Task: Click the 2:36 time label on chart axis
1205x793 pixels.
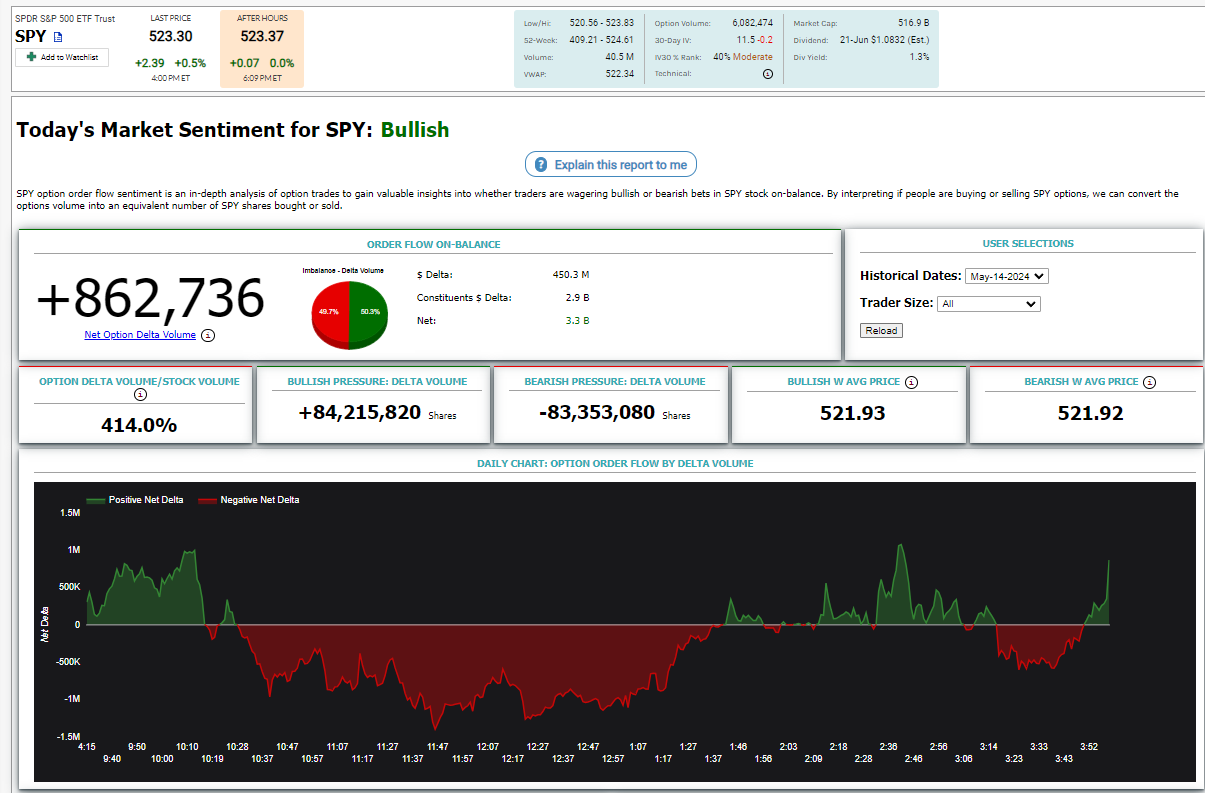Action: 888,747
